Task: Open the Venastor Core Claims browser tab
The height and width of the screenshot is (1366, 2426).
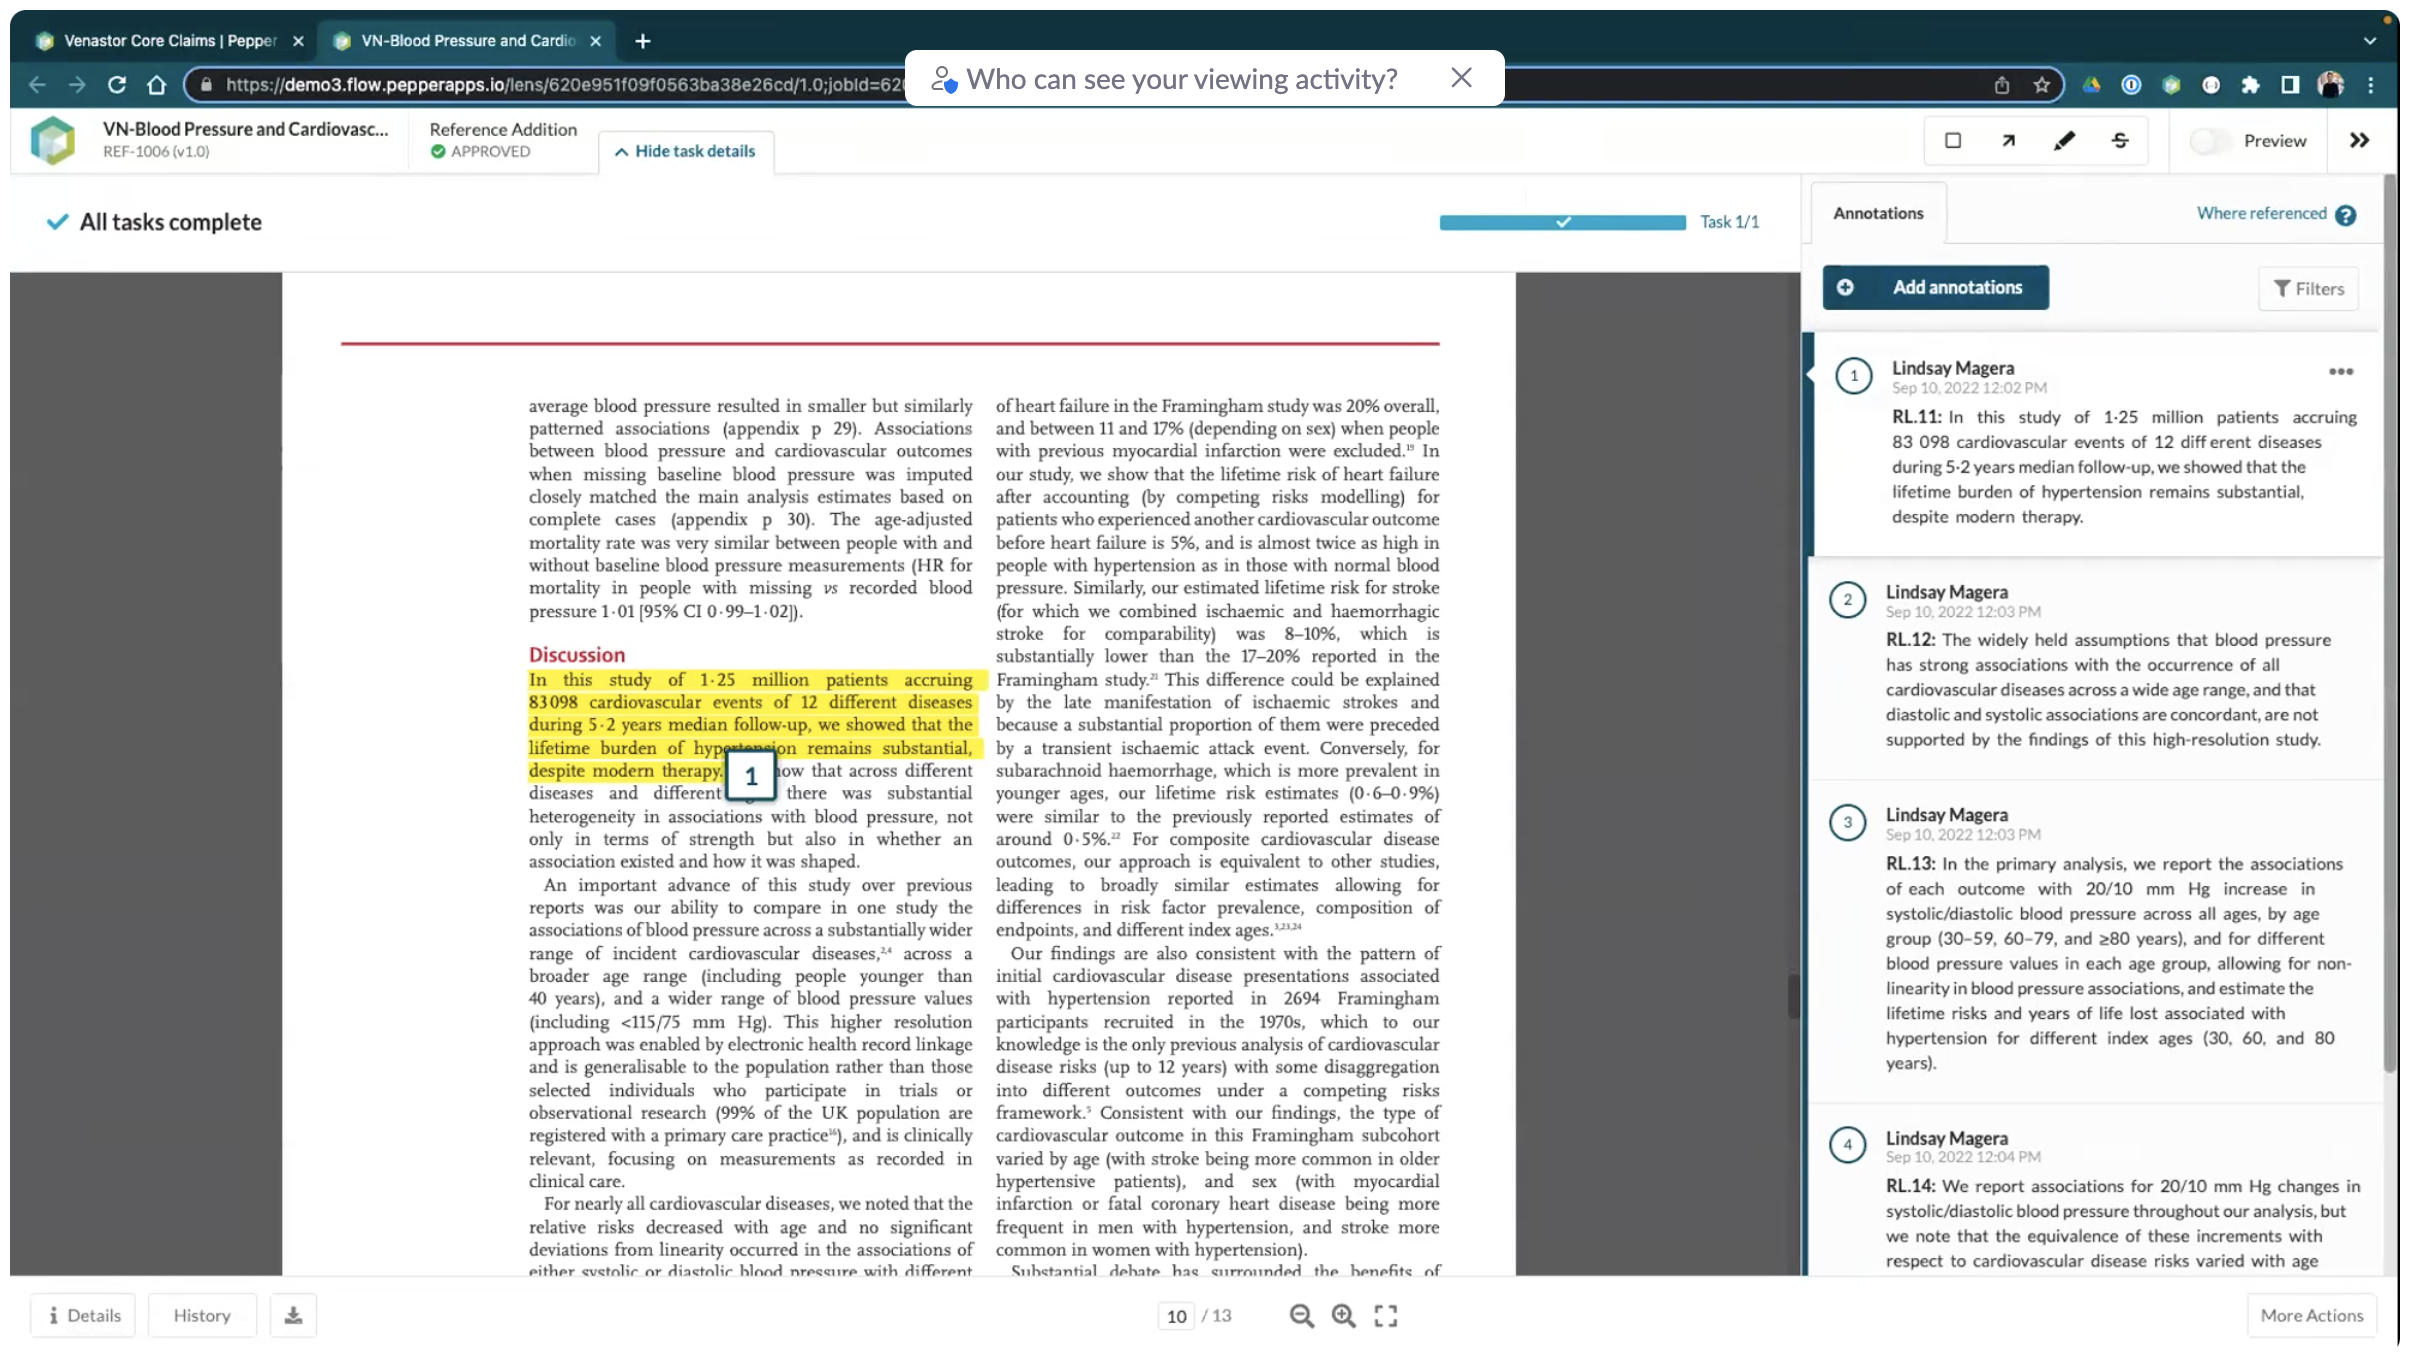Action: pyautogui.click(x=160, y=40)
